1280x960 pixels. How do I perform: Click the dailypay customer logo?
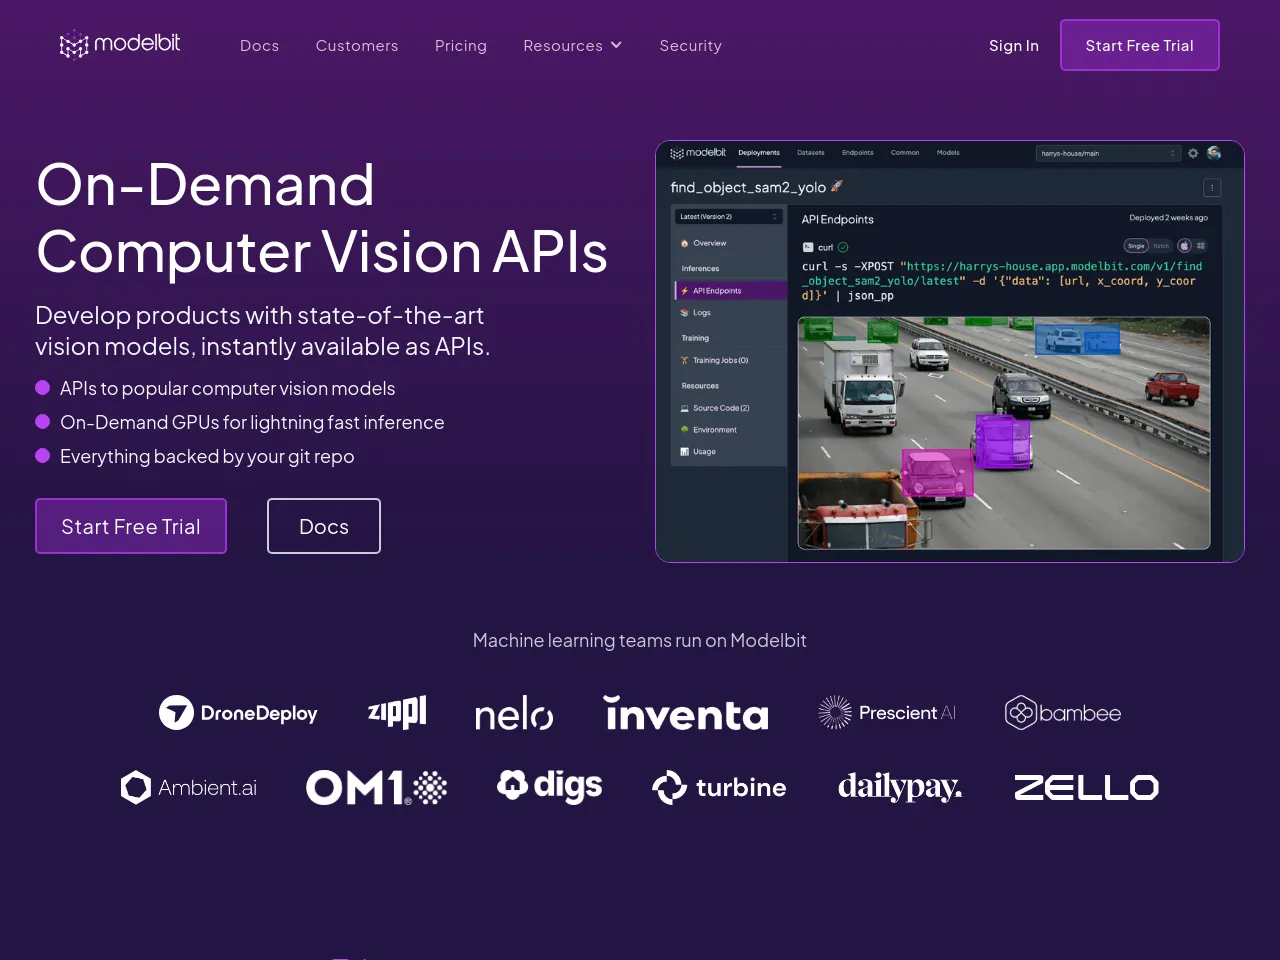pos(900,788)
